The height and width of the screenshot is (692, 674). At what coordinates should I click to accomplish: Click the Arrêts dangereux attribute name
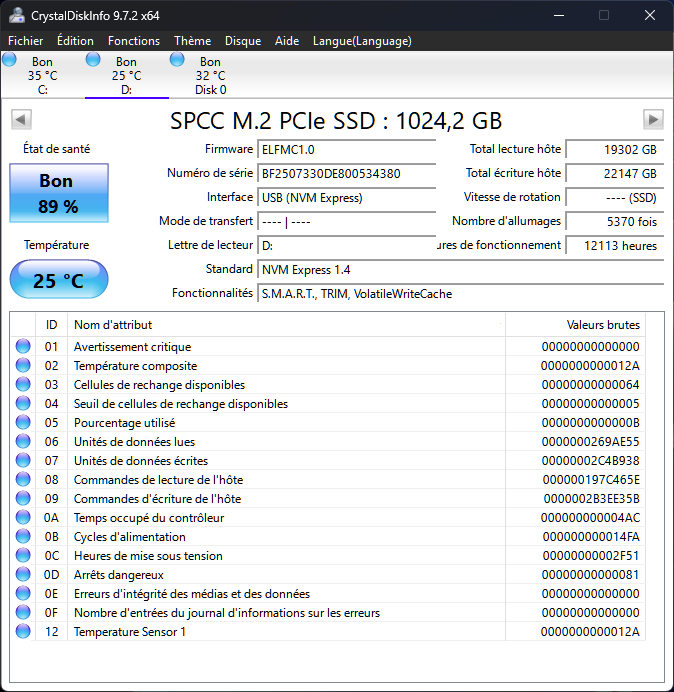[x=119, y=575]
